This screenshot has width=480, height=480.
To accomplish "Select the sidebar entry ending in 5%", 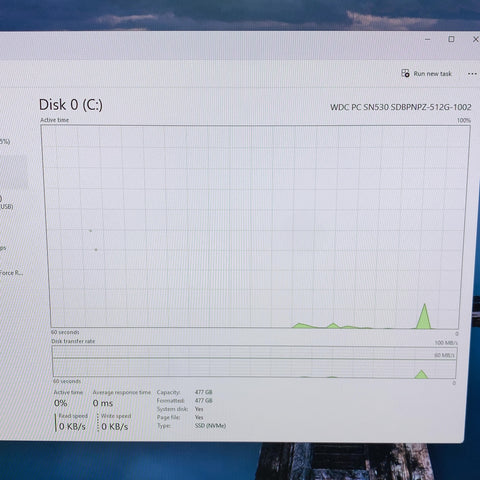I will (5, 142).
